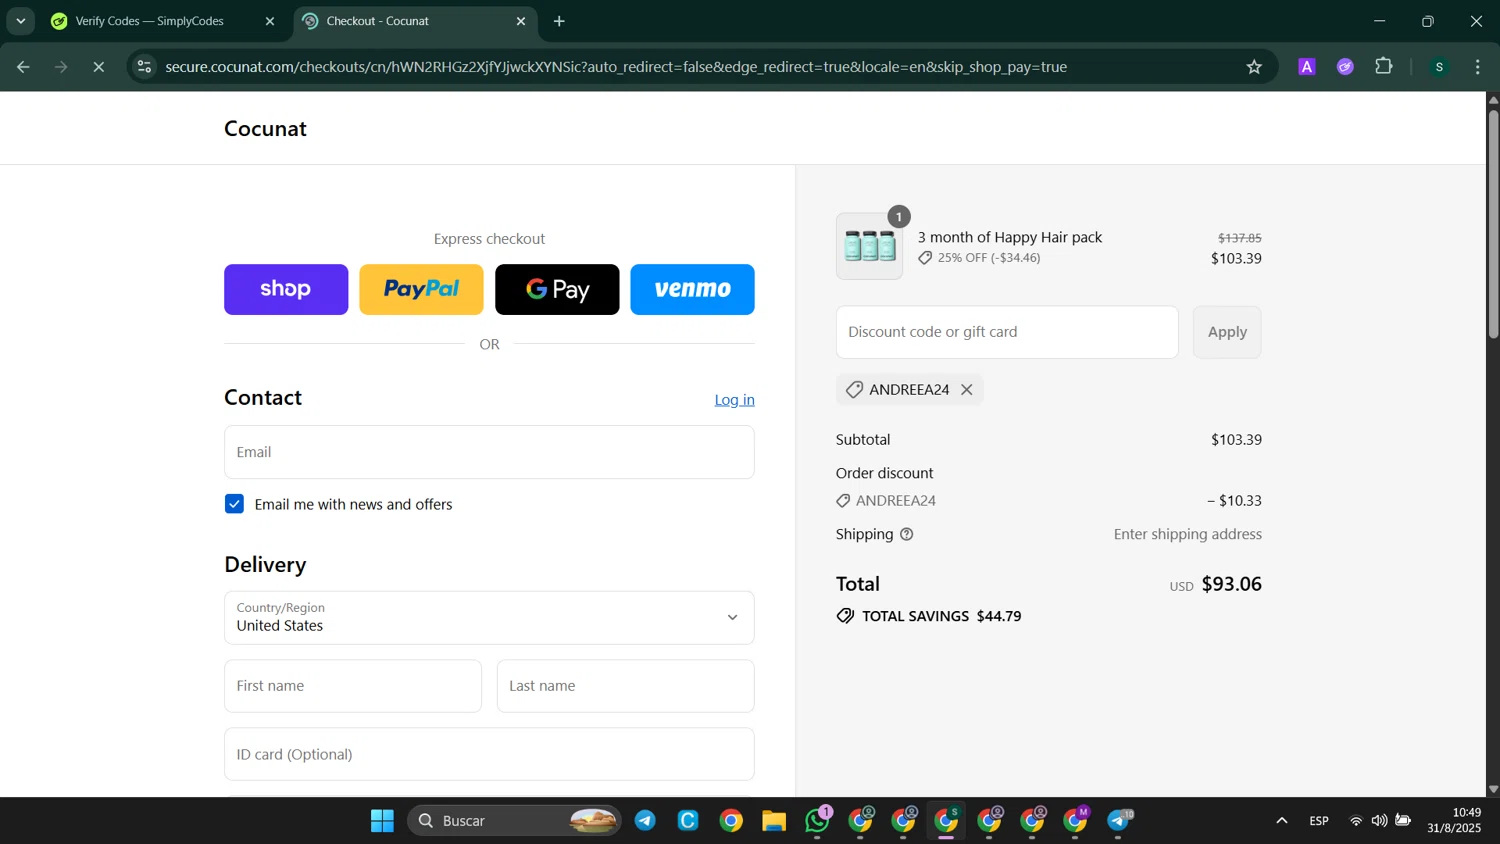Image resolution: width=1500 pixels, height=844 pixels.
Task: Switch to Checkout - Cocunat tab
Action: (x=415, y=21)
